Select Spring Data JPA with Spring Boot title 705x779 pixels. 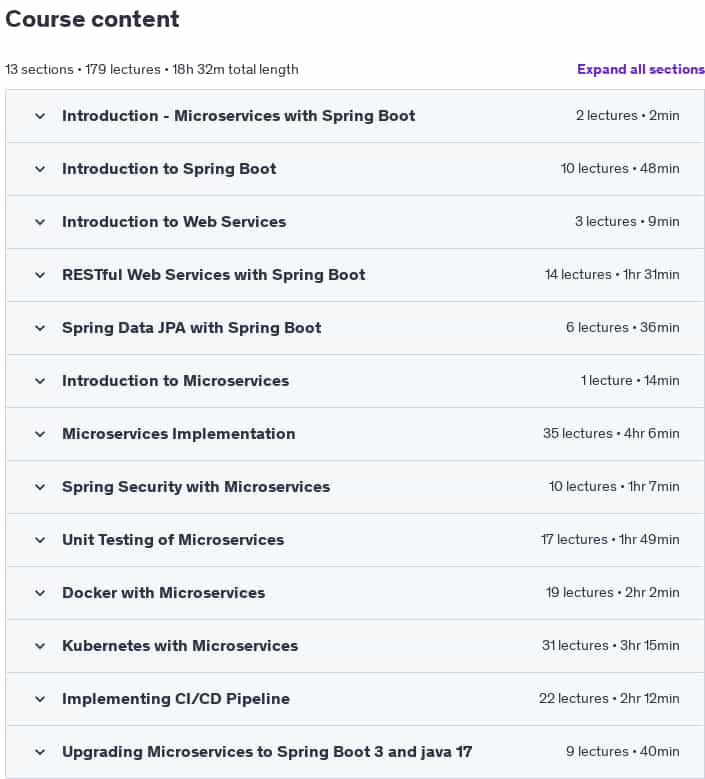tap(191, 328)
